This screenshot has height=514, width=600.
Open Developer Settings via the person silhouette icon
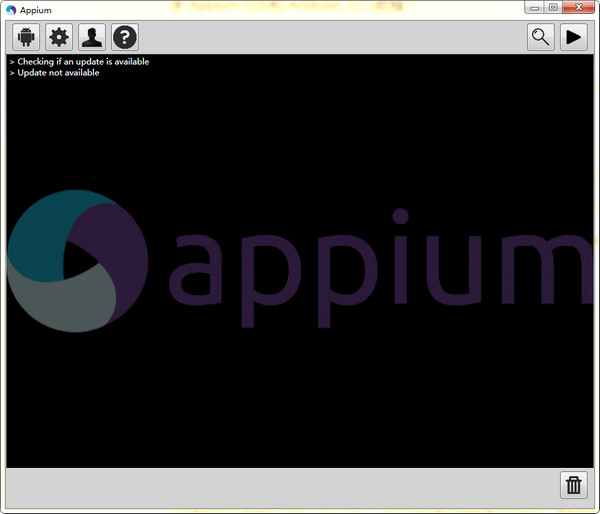(x=92, y=38)
